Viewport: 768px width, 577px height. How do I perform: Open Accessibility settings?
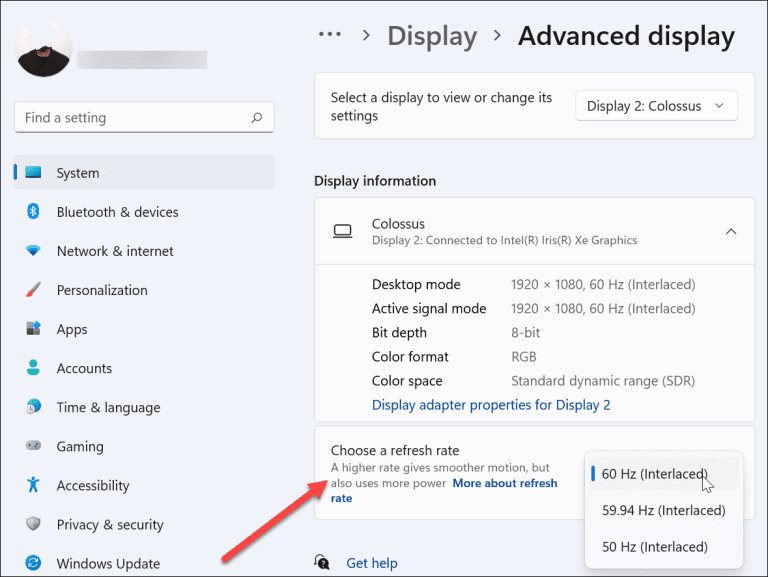coord(144,485)
